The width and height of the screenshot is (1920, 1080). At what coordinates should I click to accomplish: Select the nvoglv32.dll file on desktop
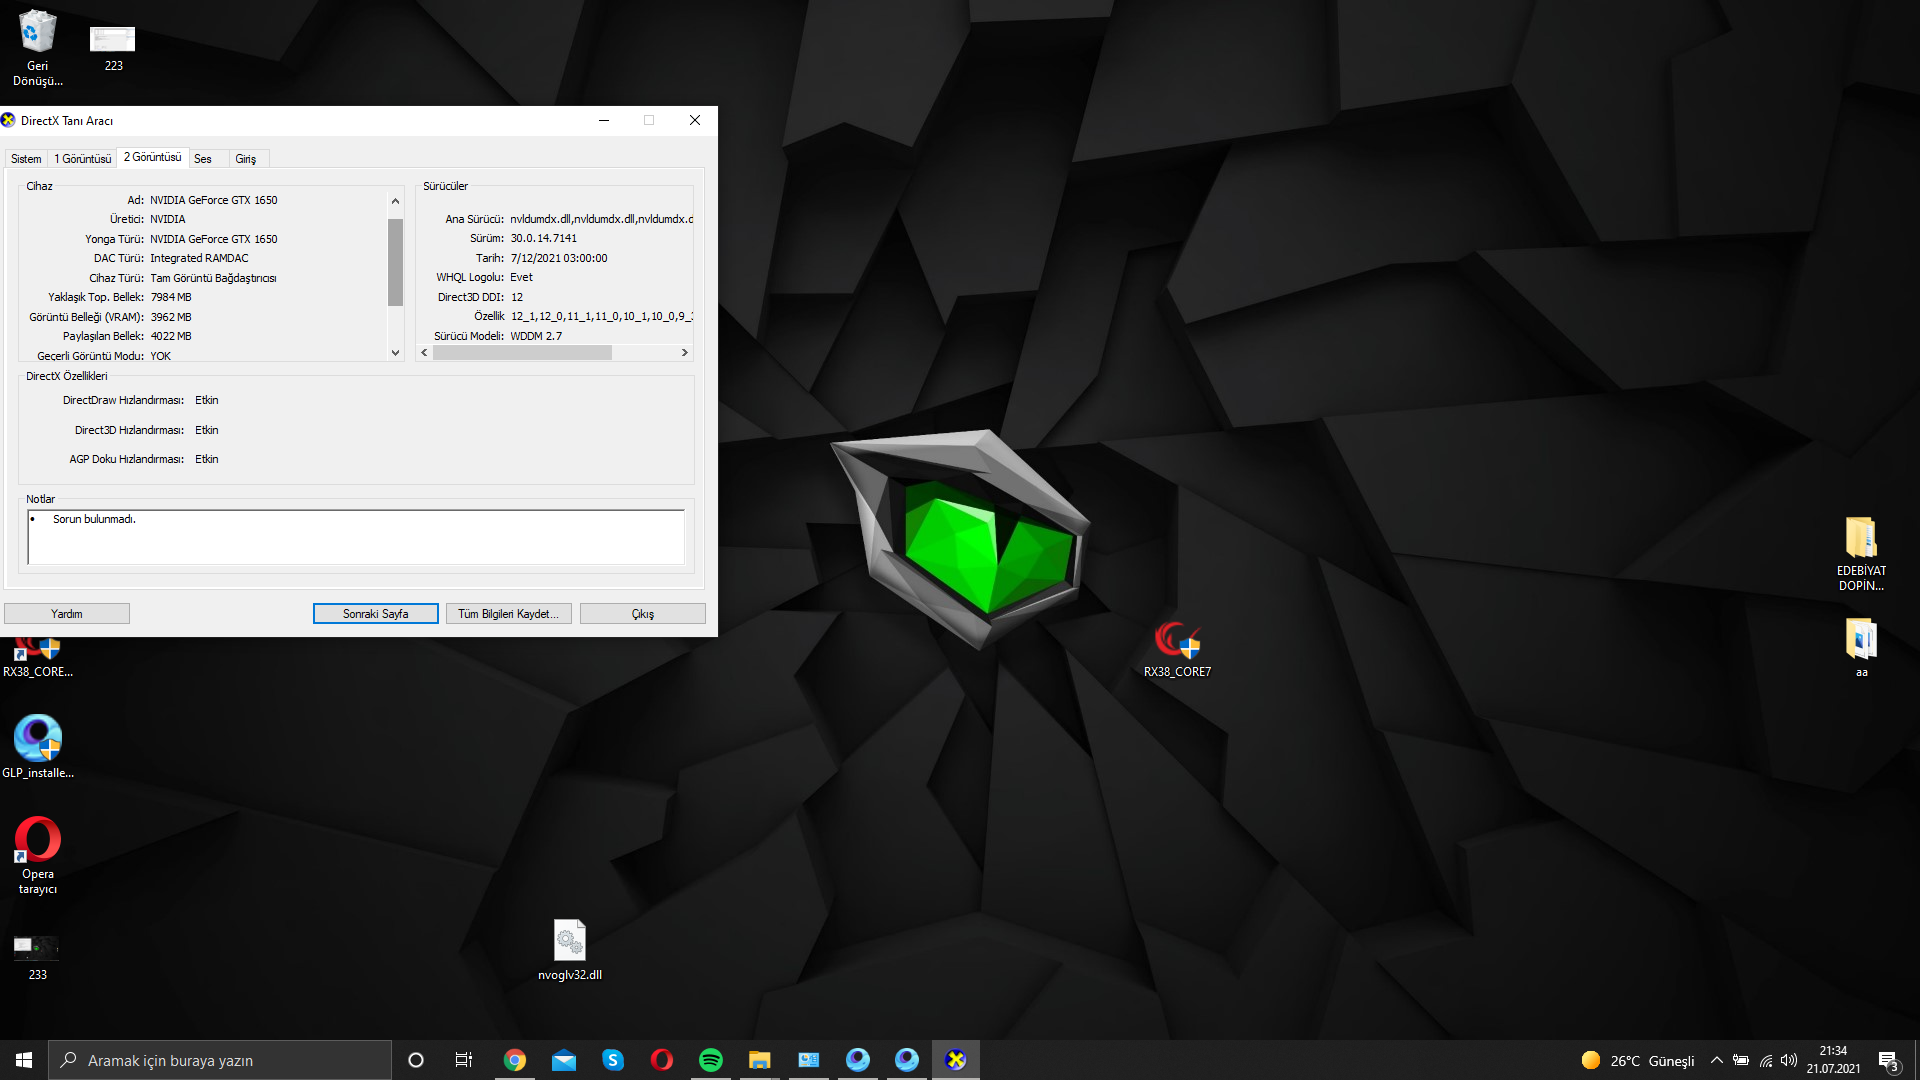[569, 942]
